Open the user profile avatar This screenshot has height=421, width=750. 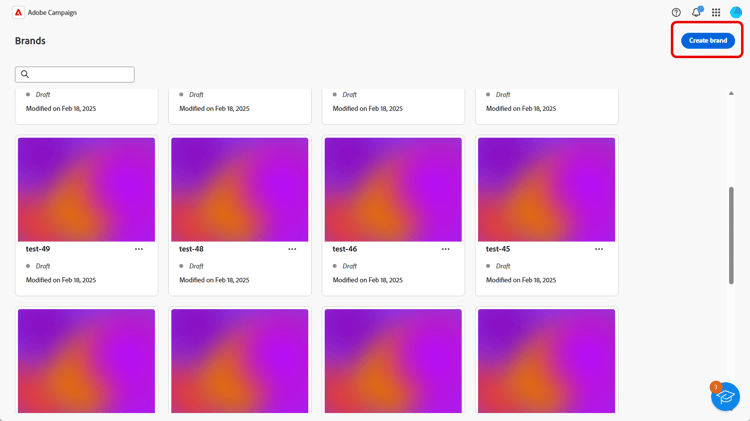tap(736, 12)
